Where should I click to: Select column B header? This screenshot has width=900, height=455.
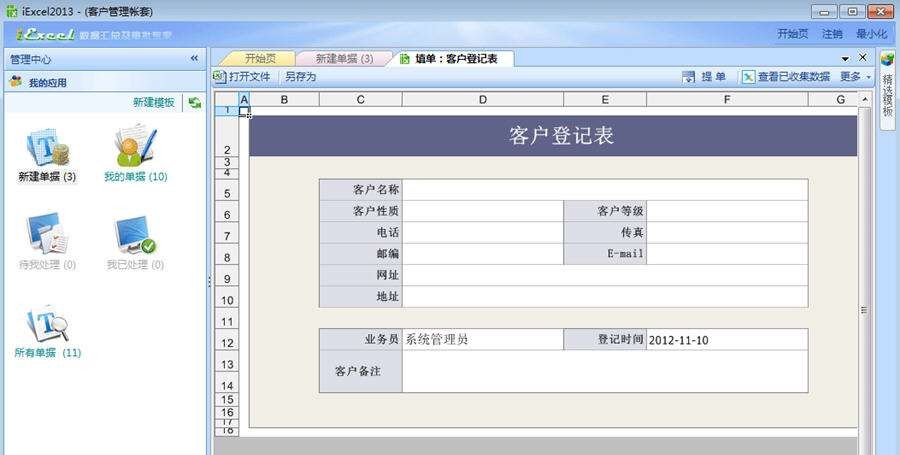[284, 99]
